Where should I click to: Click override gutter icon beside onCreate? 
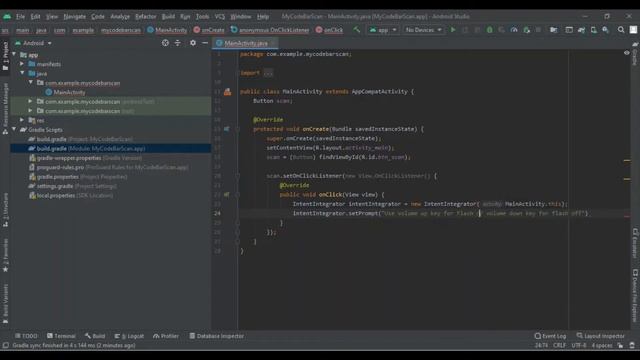[227, 129]
